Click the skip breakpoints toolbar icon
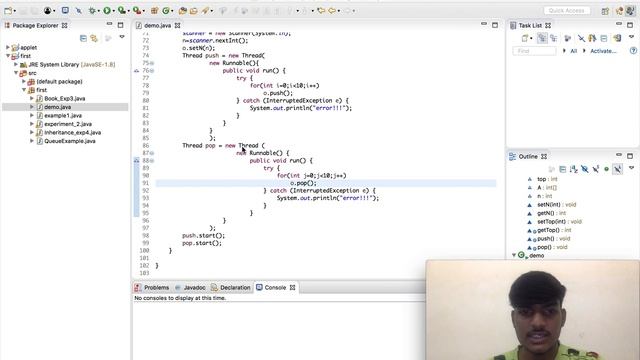 pyautogui.click(x=78, y=11)
